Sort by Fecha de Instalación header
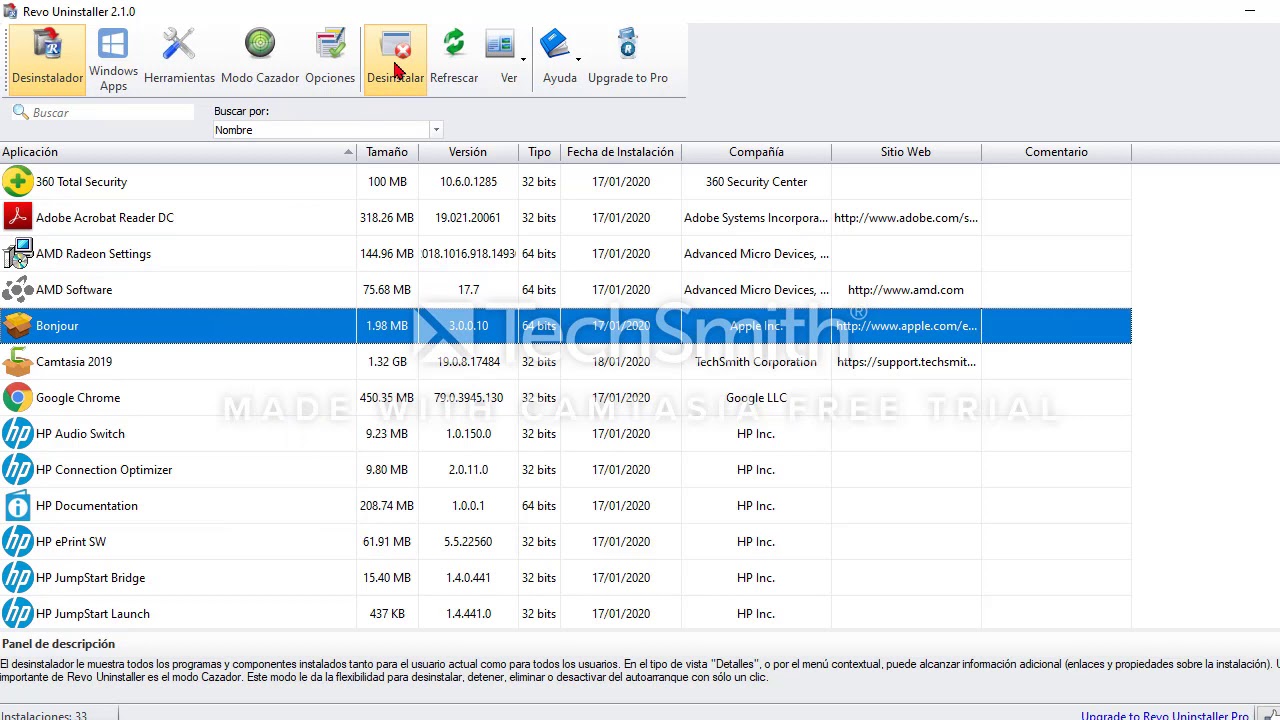The width and height of the screenshot is (1280, 720). coord(620,152)
